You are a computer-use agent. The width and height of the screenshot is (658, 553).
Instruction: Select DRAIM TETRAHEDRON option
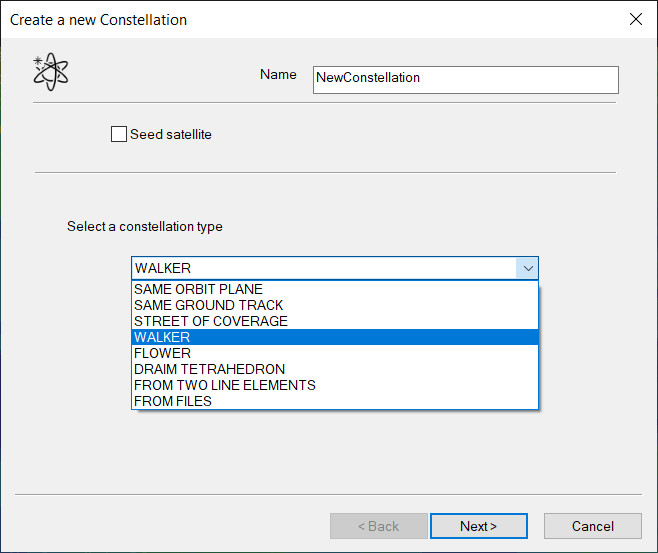click(x=209, y=369)
